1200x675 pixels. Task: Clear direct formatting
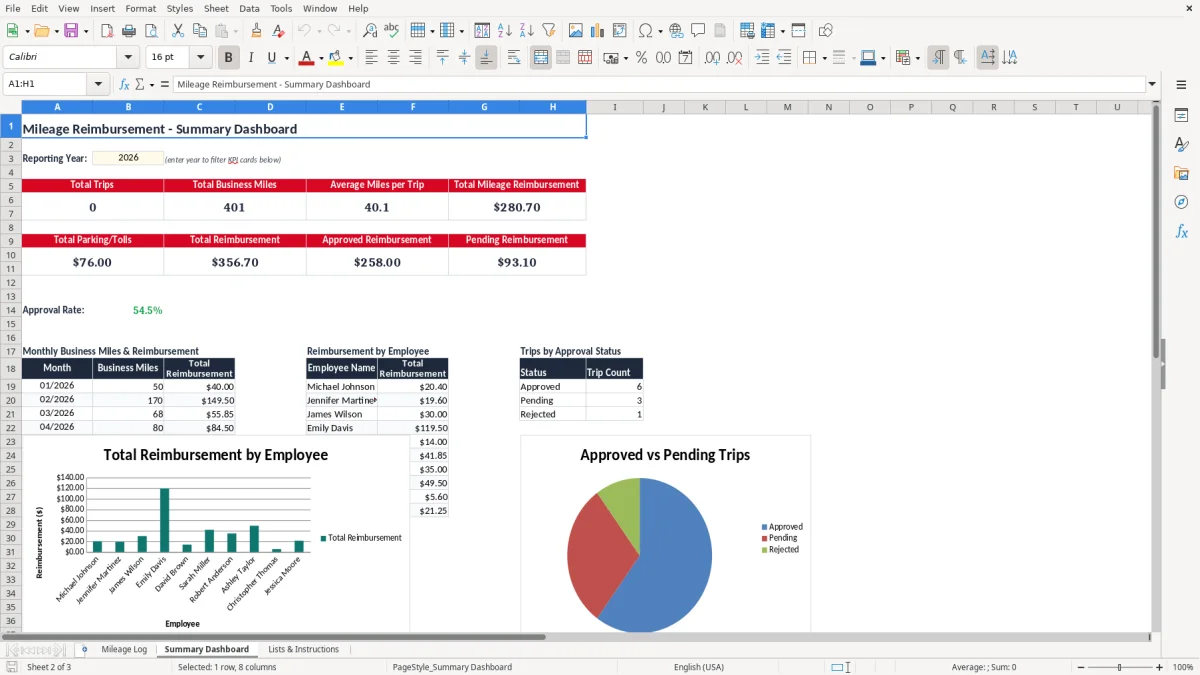[x=279, y=31]
